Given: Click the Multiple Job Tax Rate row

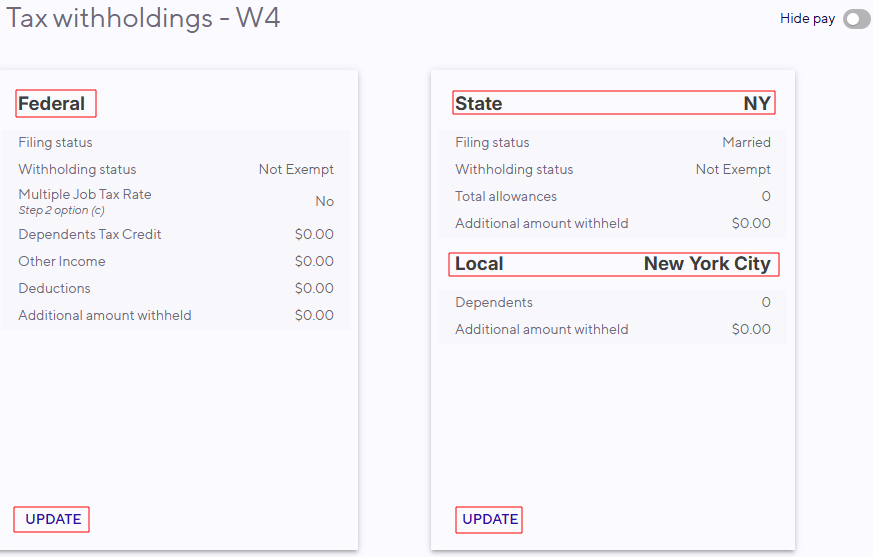Looking at the screenshot, I should 176,202.
